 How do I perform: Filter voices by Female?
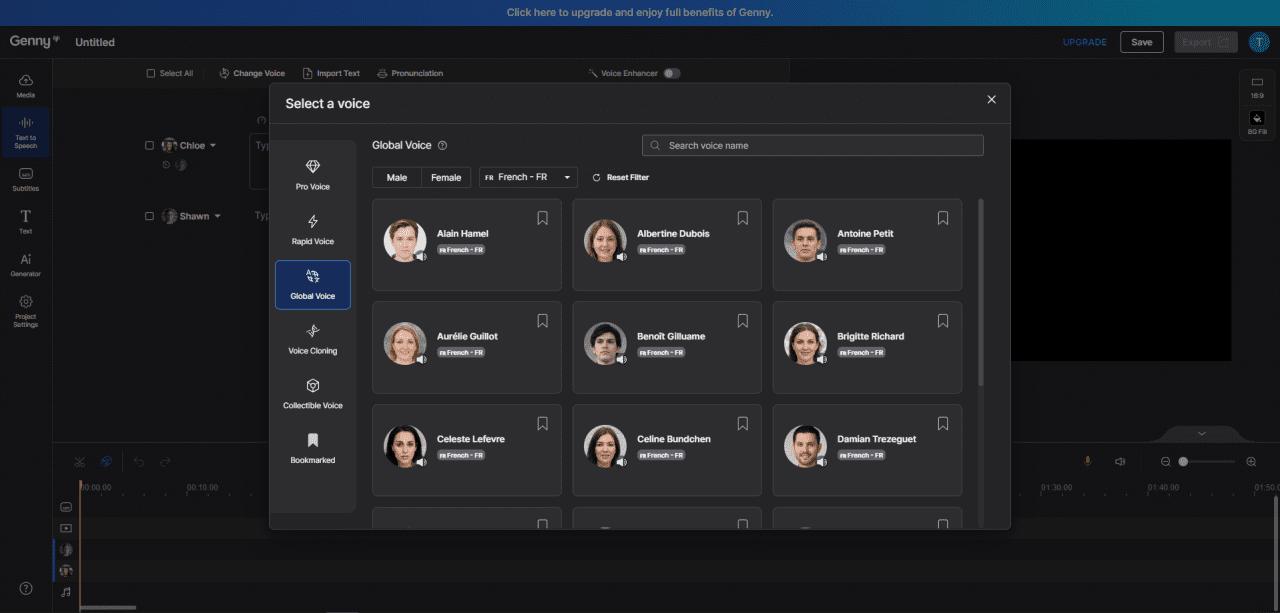click(x=446, y=177)
